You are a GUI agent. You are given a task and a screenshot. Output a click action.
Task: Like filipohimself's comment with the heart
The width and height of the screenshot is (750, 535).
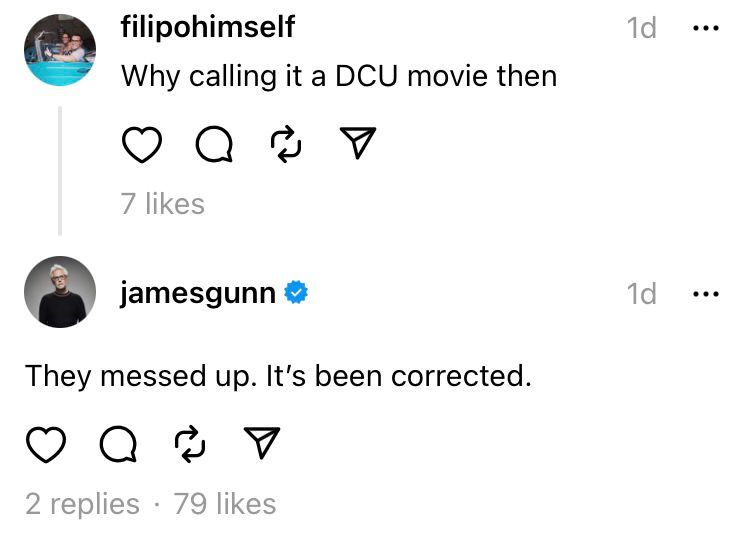point(142,147)
